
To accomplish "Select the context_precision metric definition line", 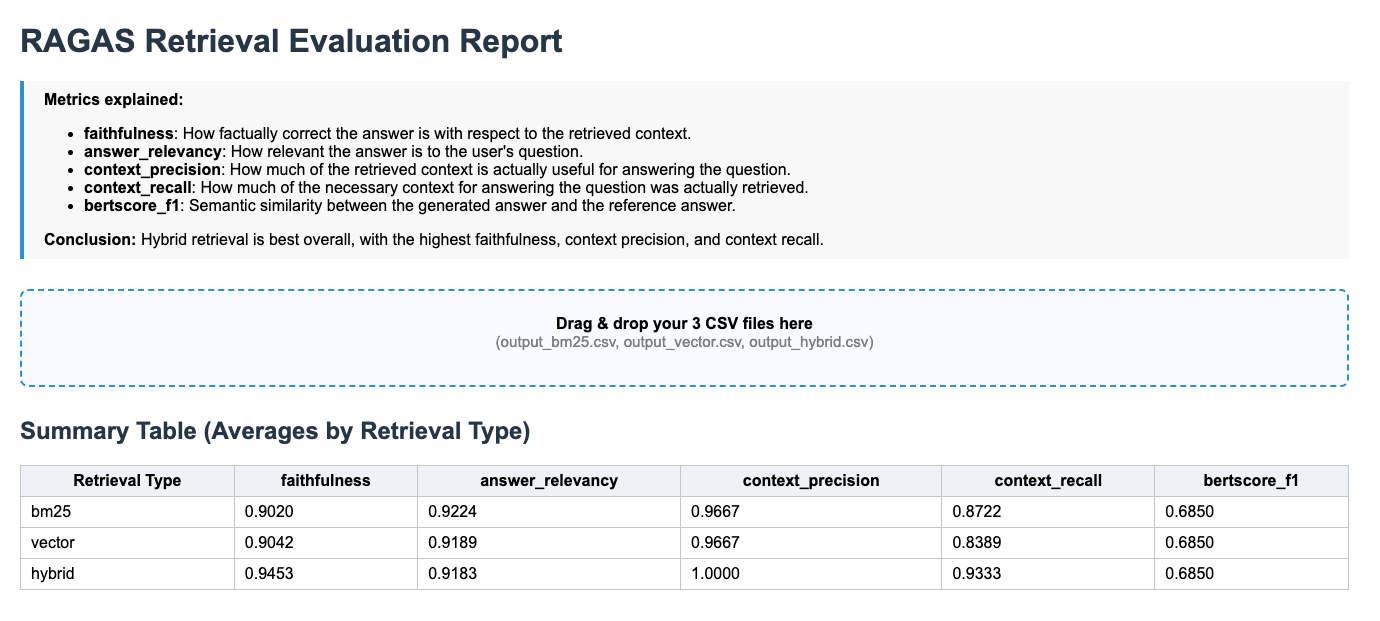I will pyautogui.click(x=437, y=169).
